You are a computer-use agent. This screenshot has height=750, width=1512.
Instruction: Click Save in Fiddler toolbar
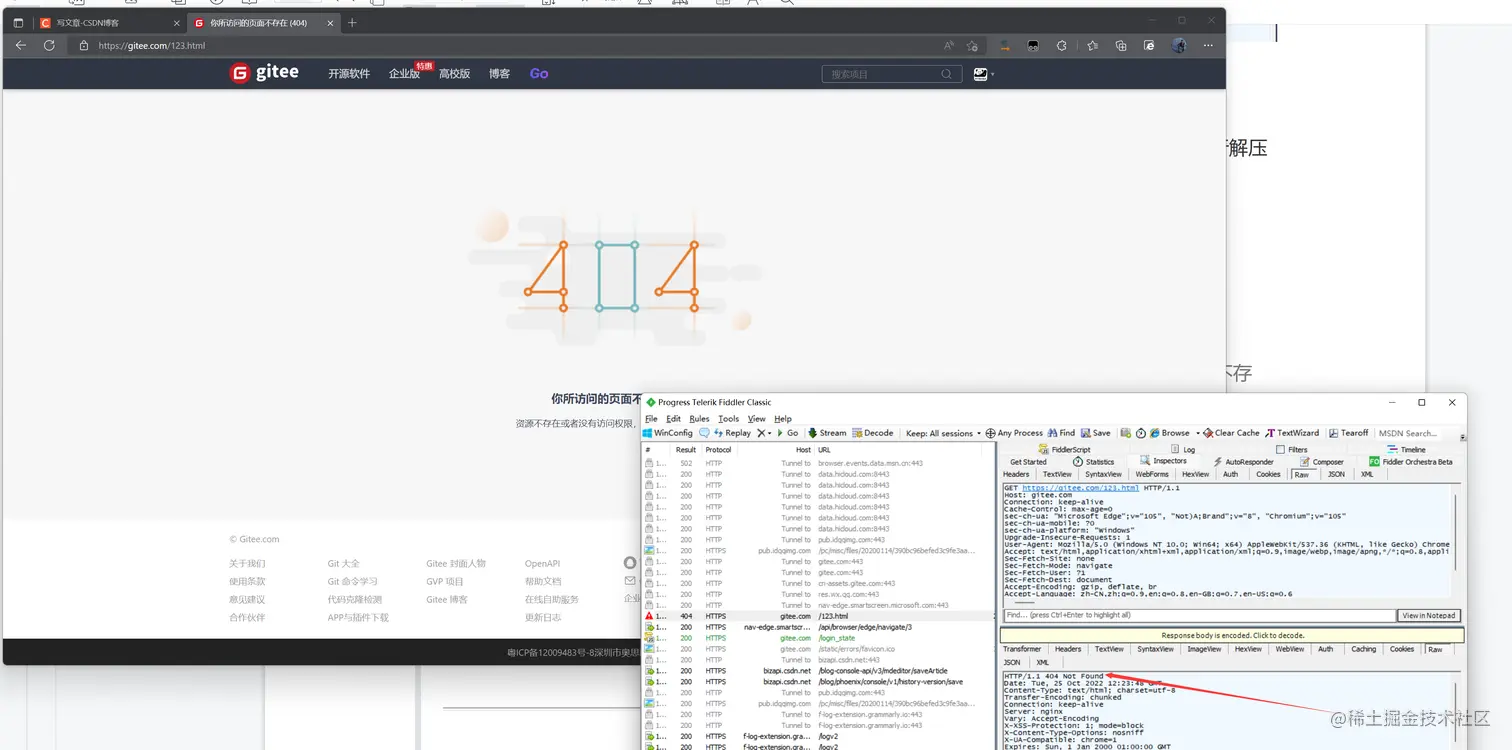[1095, 433]
